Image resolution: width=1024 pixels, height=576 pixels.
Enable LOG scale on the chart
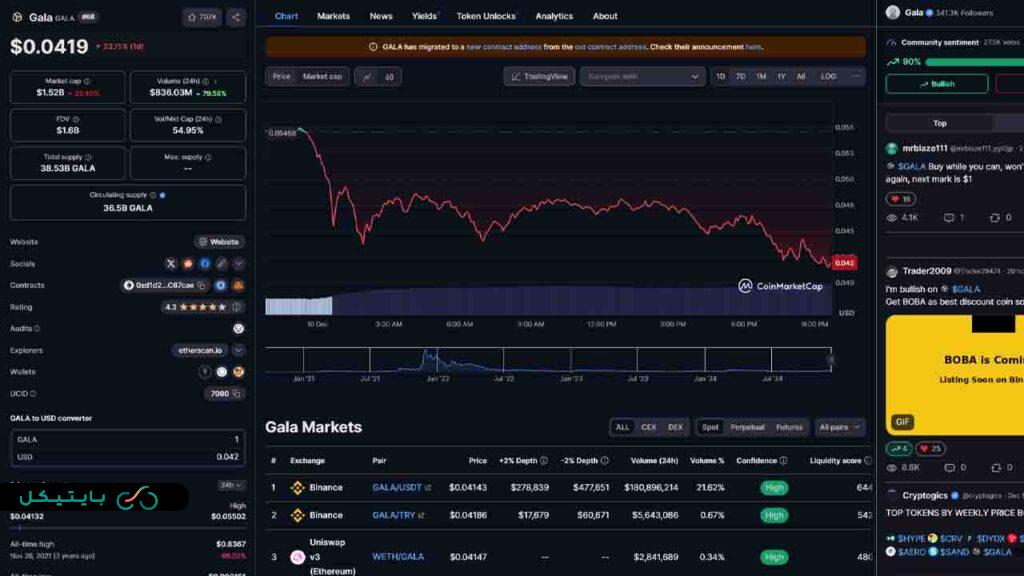[x=828, y=76]
